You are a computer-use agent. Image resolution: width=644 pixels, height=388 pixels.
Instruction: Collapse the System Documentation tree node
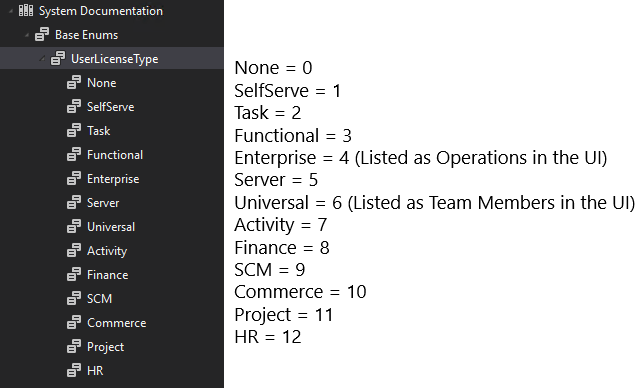point(11,11)
